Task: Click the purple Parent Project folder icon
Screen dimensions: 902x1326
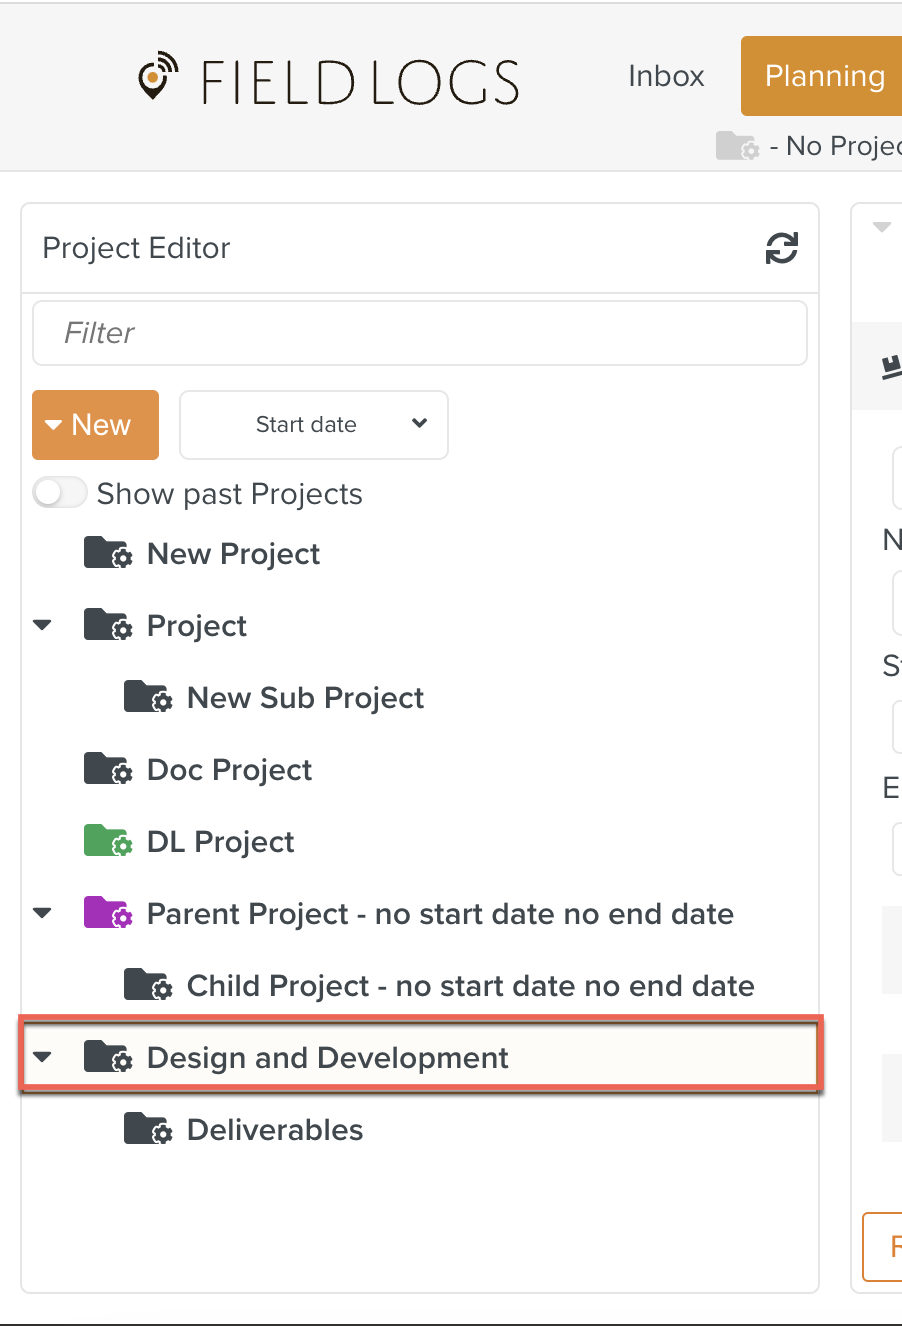Action: coord(107,914)
